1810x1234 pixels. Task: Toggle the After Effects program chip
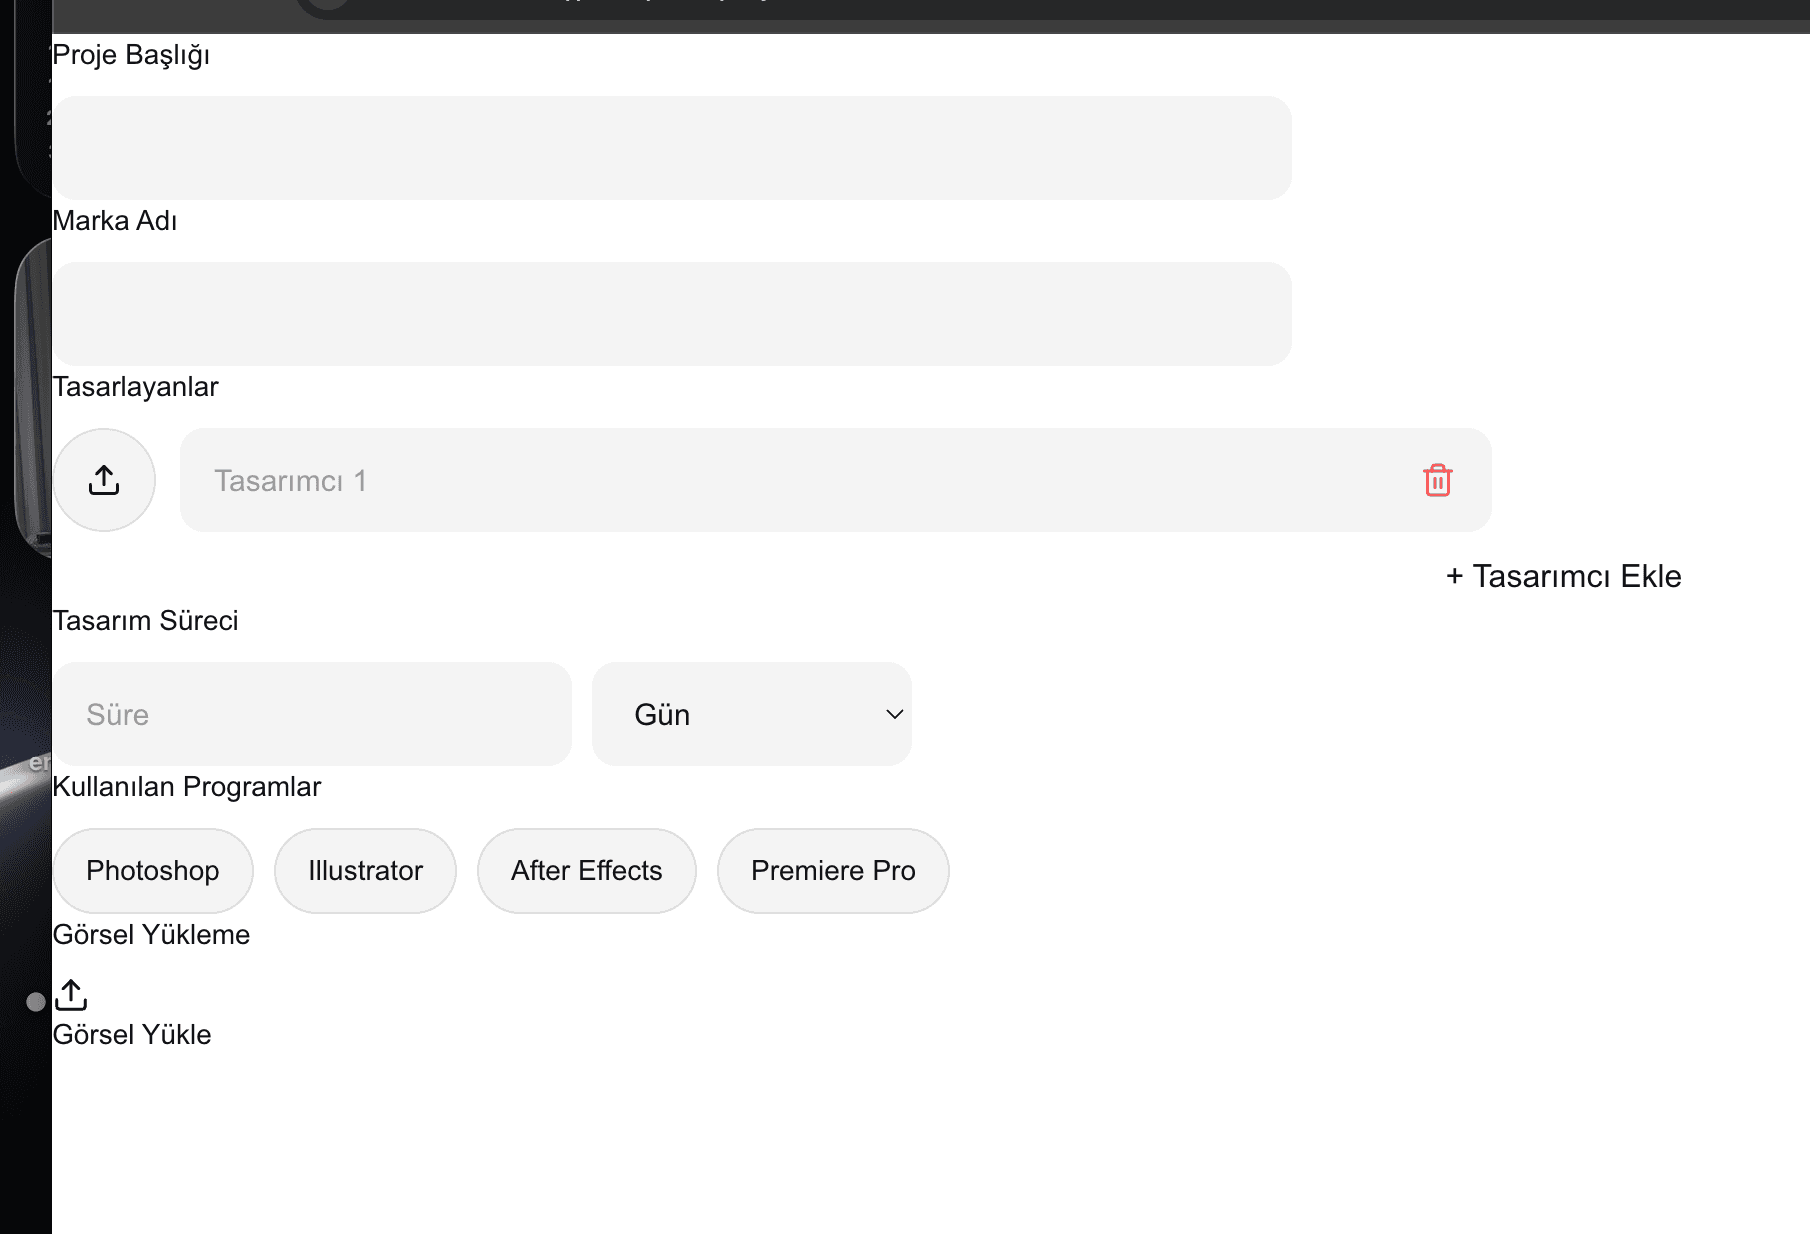[587, 870]
